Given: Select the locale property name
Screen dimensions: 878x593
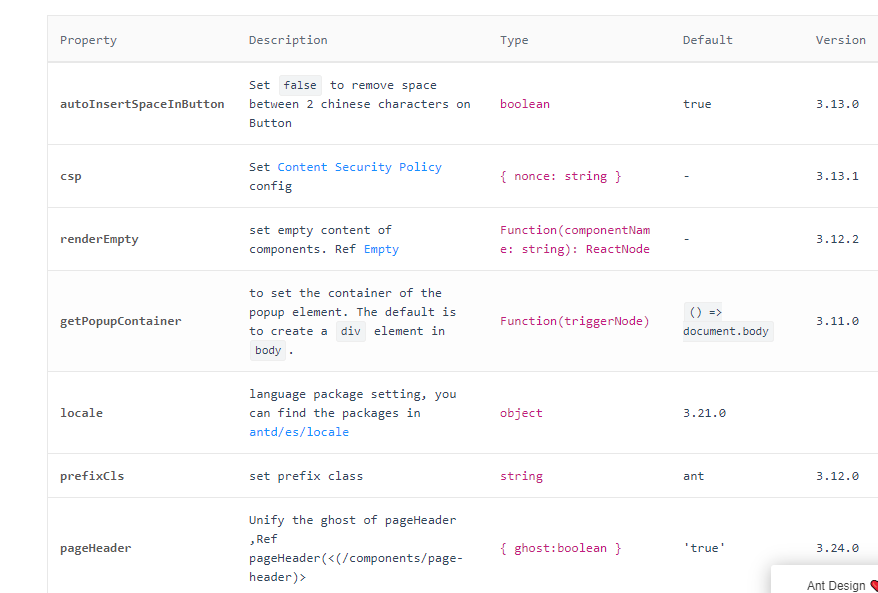Looking at the screenshot, I should [x=81, y=413].
